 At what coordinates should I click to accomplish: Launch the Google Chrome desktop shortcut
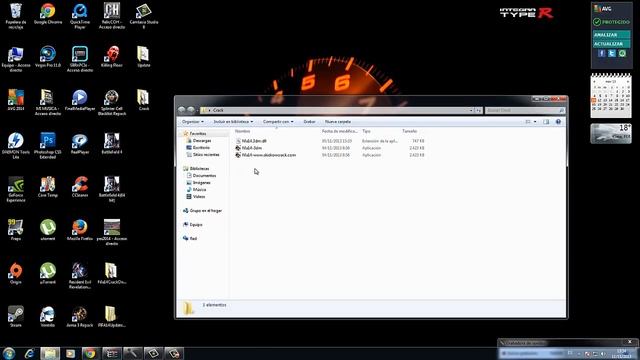click(48, 13)
